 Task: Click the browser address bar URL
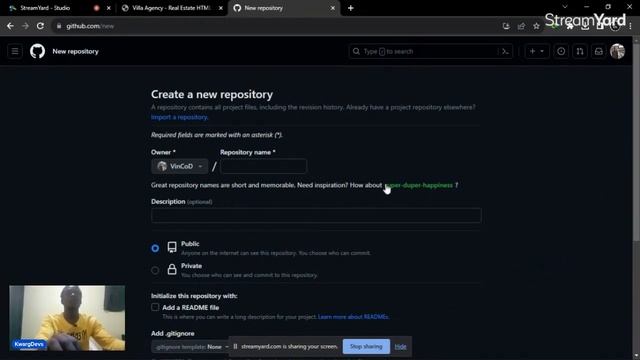pos(90,26)
